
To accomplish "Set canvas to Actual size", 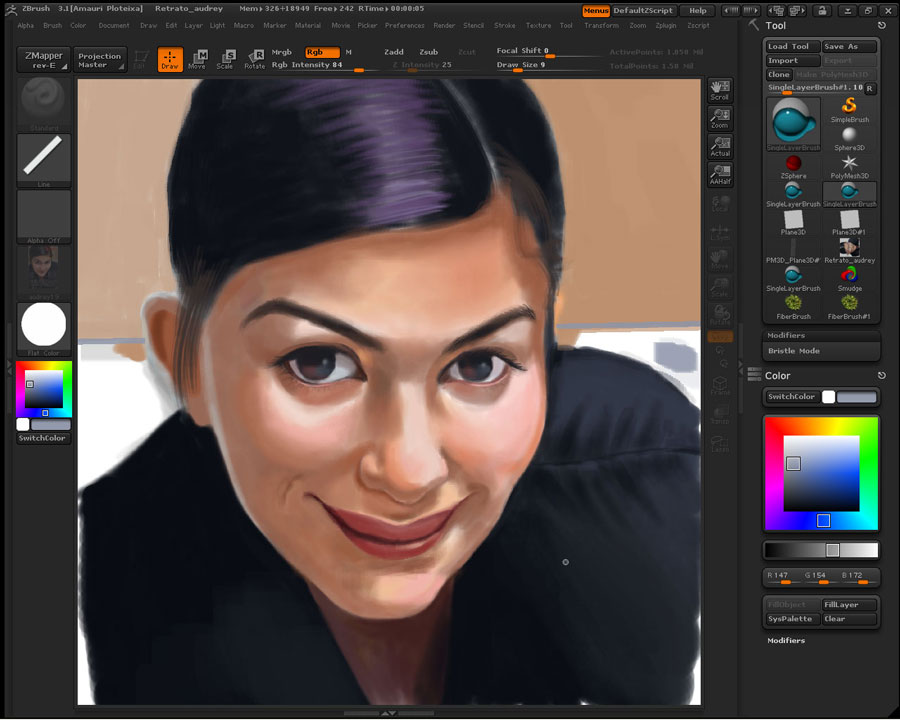I will click(x=720, y=146).
